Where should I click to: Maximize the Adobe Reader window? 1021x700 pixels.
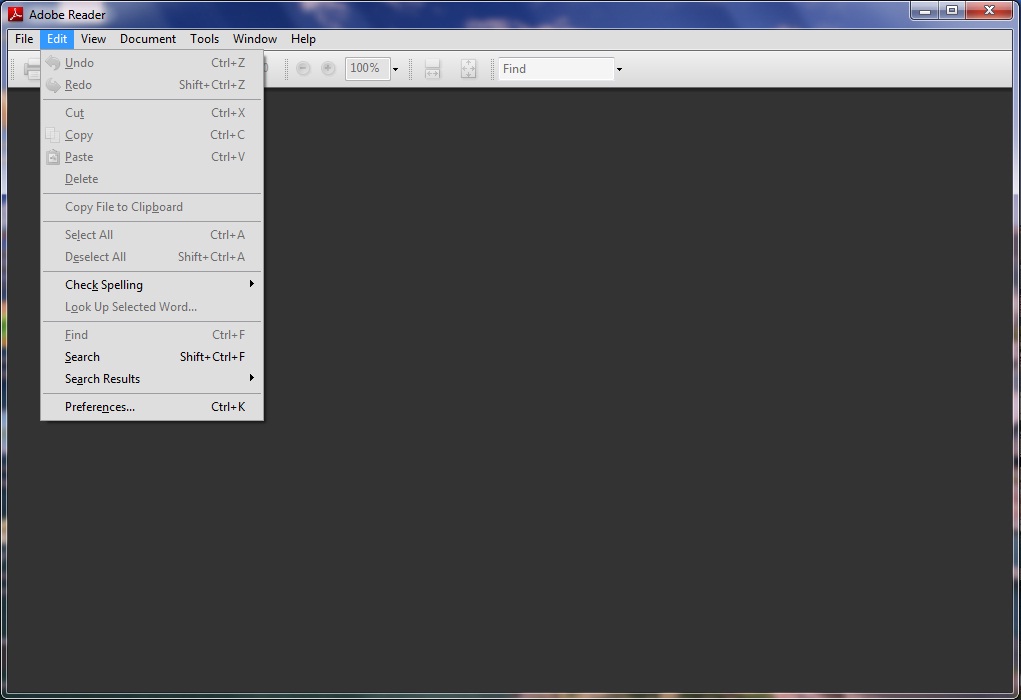[x=952, y=10]
